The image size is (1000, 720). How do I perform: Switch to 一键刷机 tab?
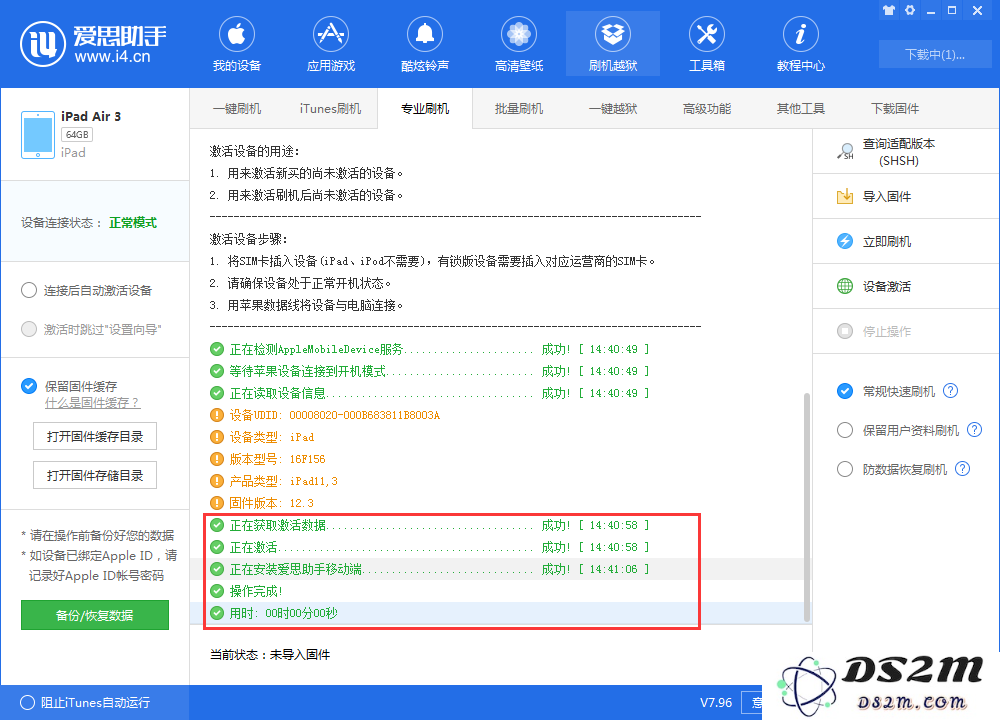tap(237, 108)
